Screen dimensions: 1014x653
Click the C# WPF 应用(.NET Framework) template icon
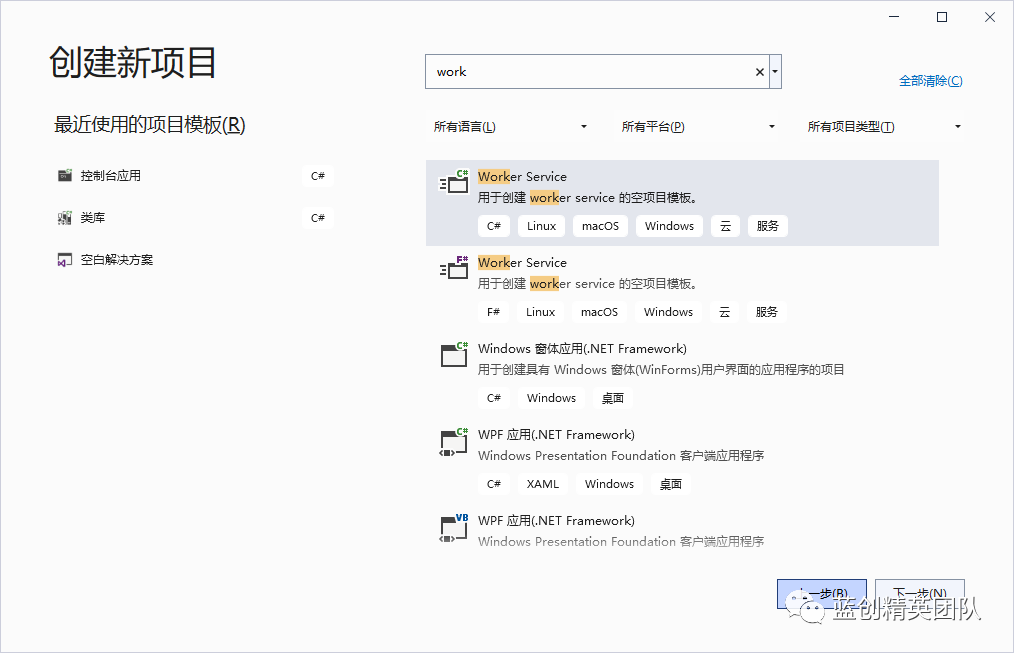453,444
